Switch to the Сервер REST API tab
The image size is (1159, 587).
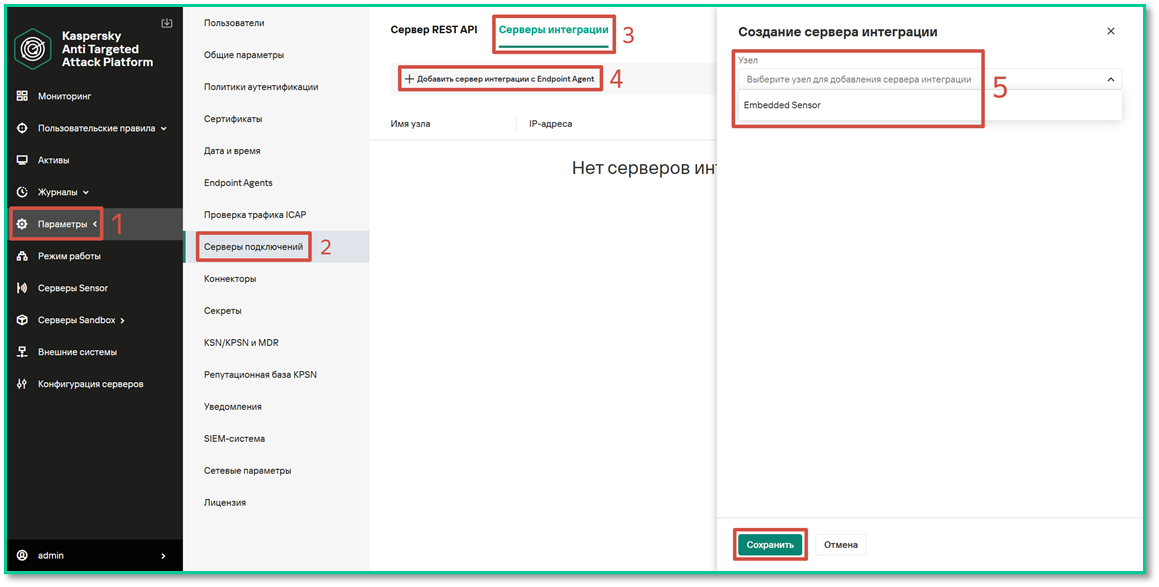click(434, 30)
